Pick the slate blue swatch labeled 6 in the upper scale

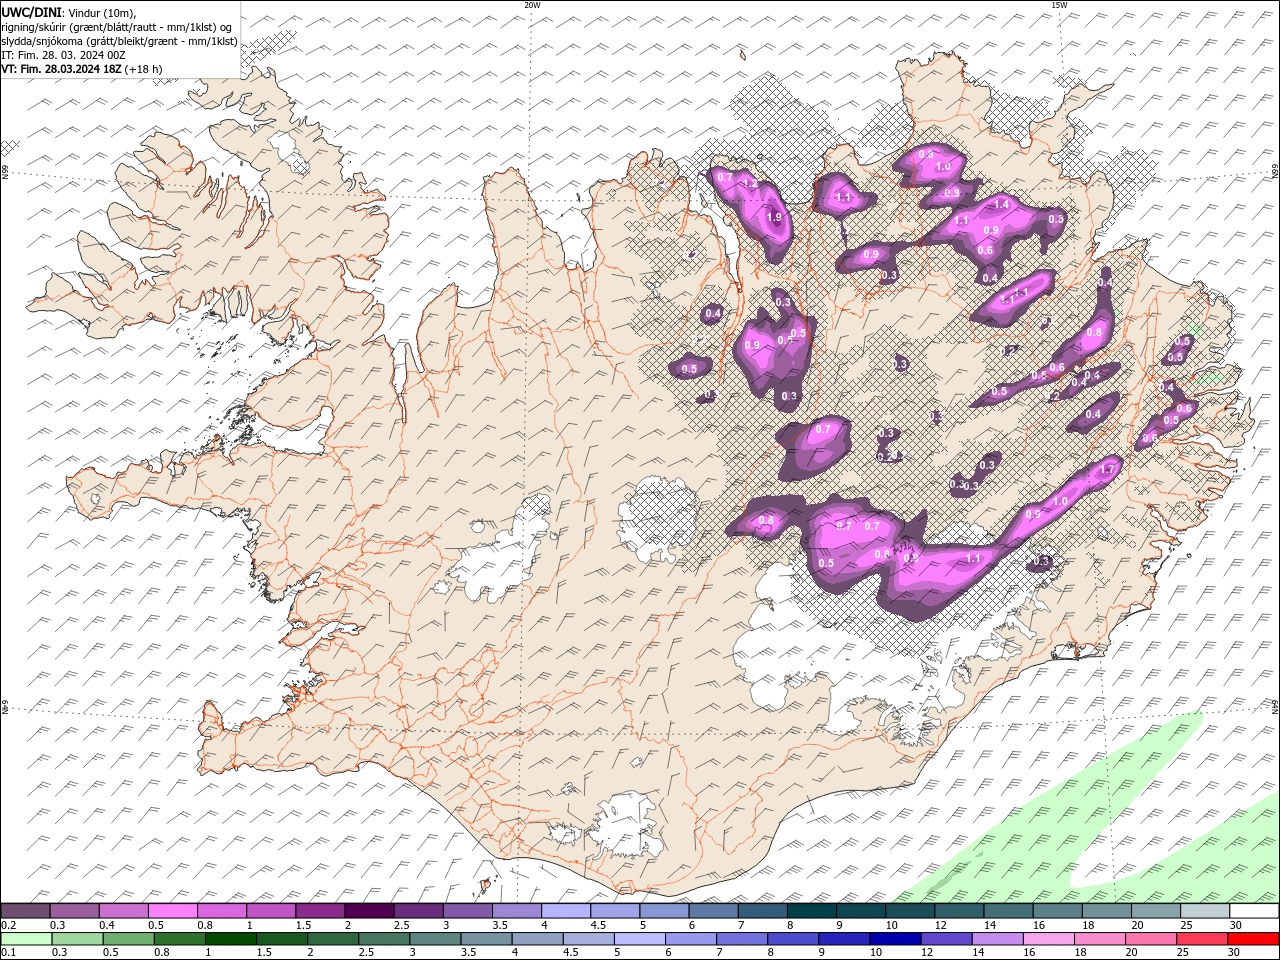712,911
